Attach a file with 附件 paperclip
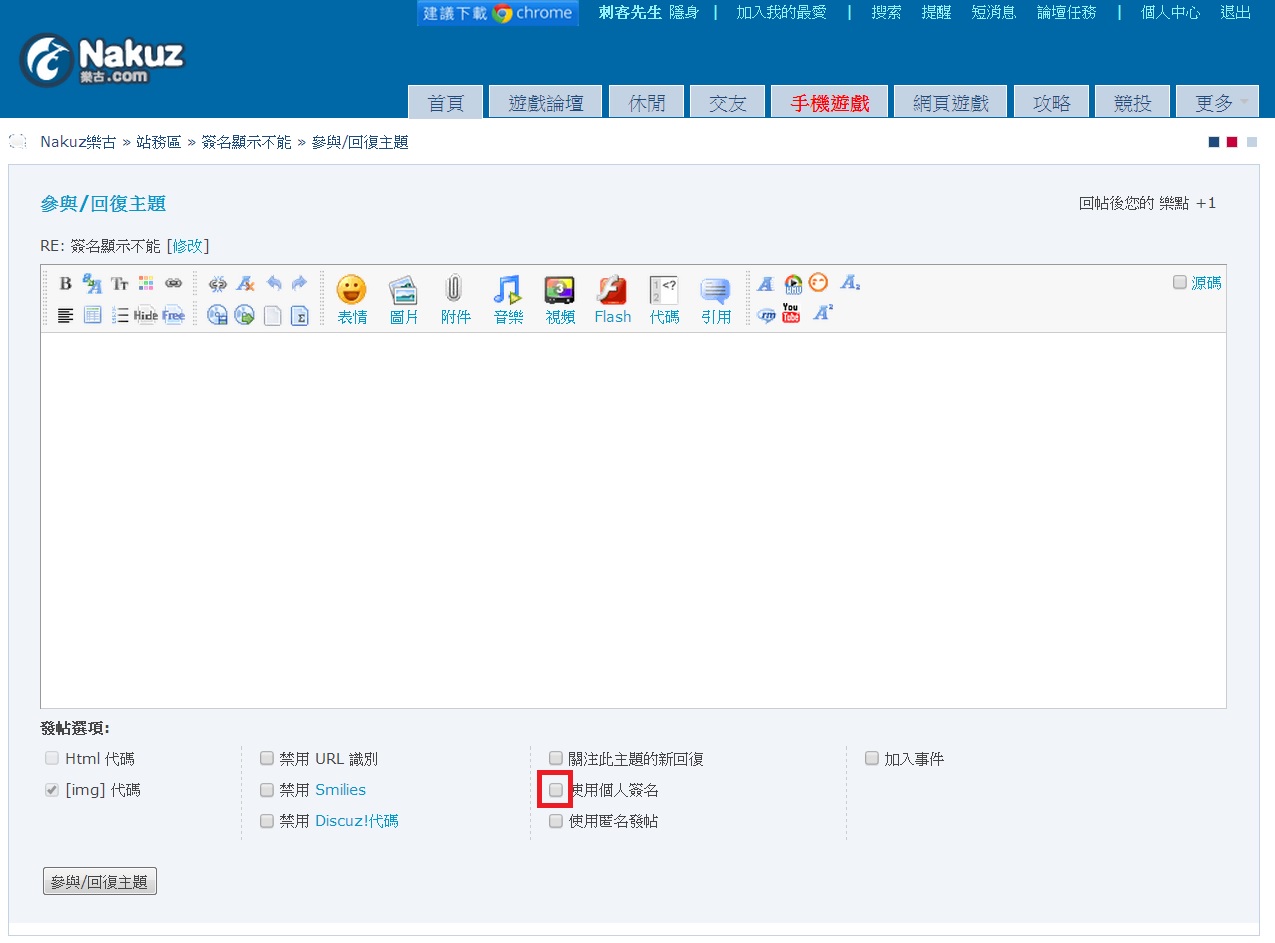1275x943 pixels. click(x=455, y=299)
